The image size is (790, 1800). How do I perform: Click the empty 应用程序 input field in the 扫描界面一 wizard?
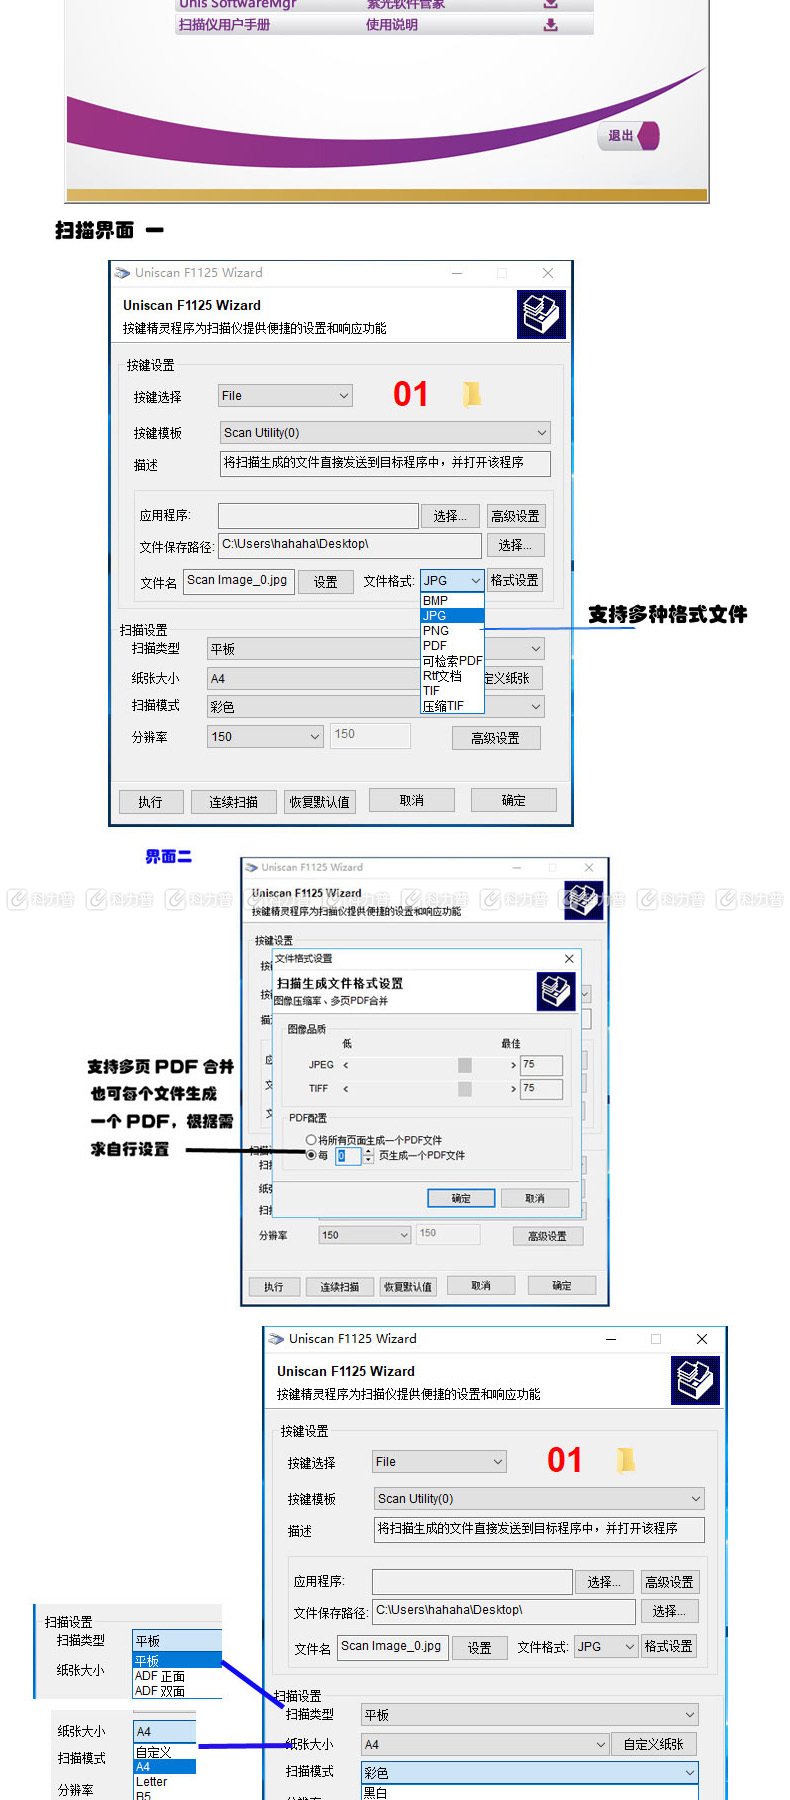pyautogui.click(x=318, y=515)
